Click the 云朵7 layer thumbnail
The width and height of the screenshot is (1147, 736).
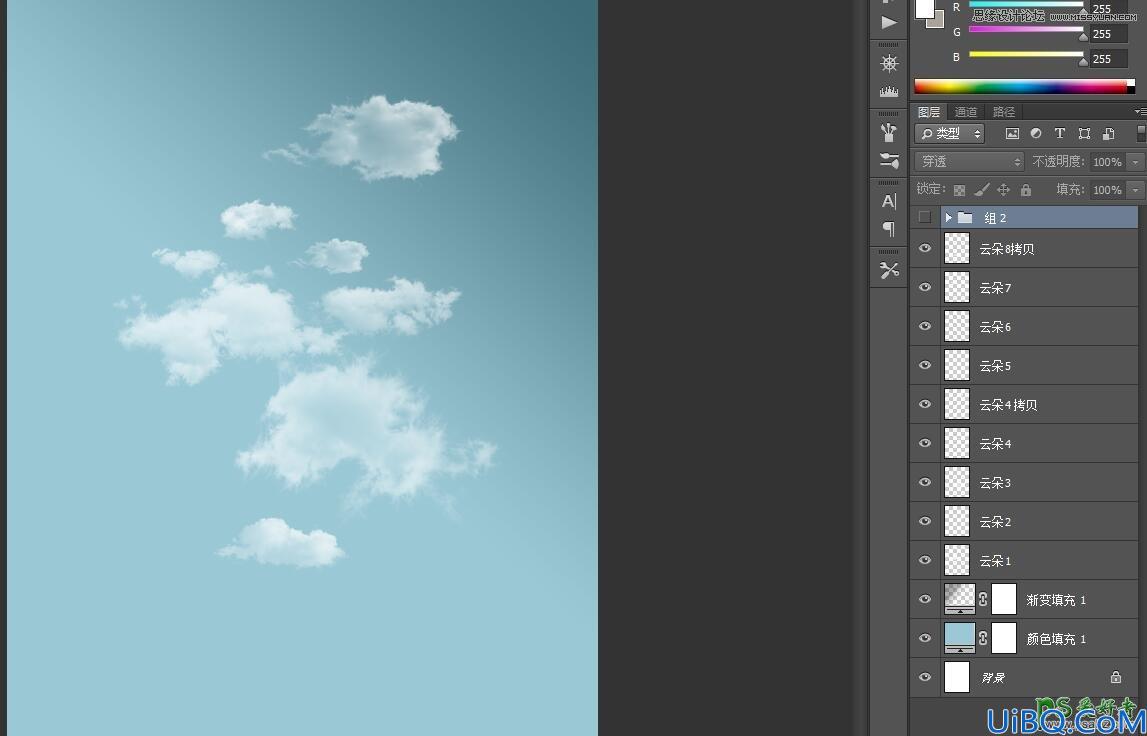(957, 288)
